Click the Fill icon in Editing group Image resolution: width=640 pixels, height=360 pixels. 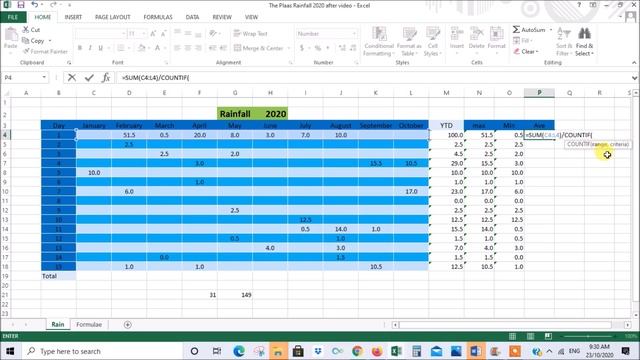pyautogui.click(x=517, y=41)
